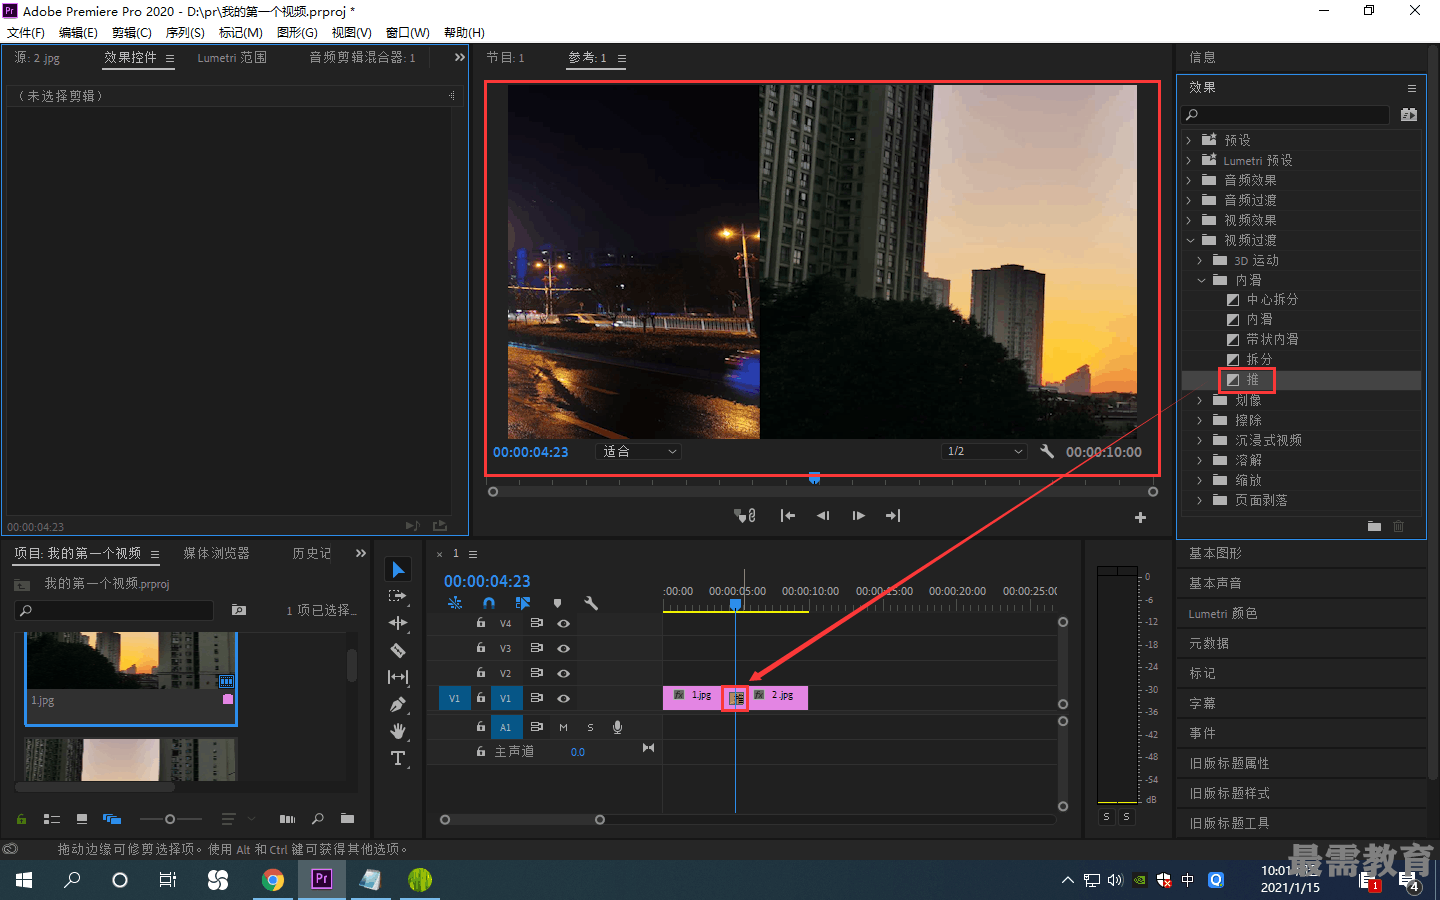This screenshot has height=900, width=1440.
Task: Select the 中心拆分 transition
Action: pos(1272,300)
